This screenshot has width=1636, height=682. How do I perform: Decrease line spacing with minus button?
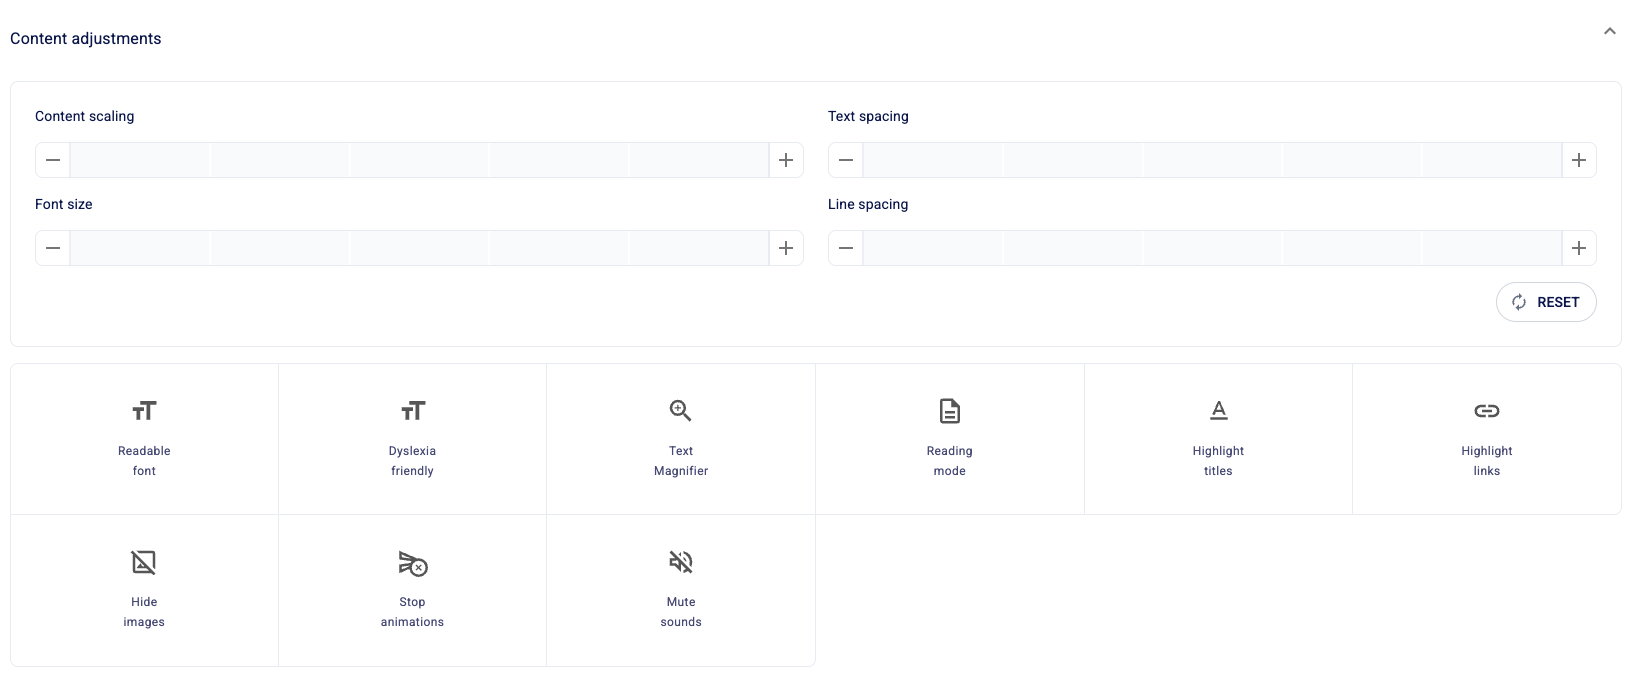(x=846, y=248)
